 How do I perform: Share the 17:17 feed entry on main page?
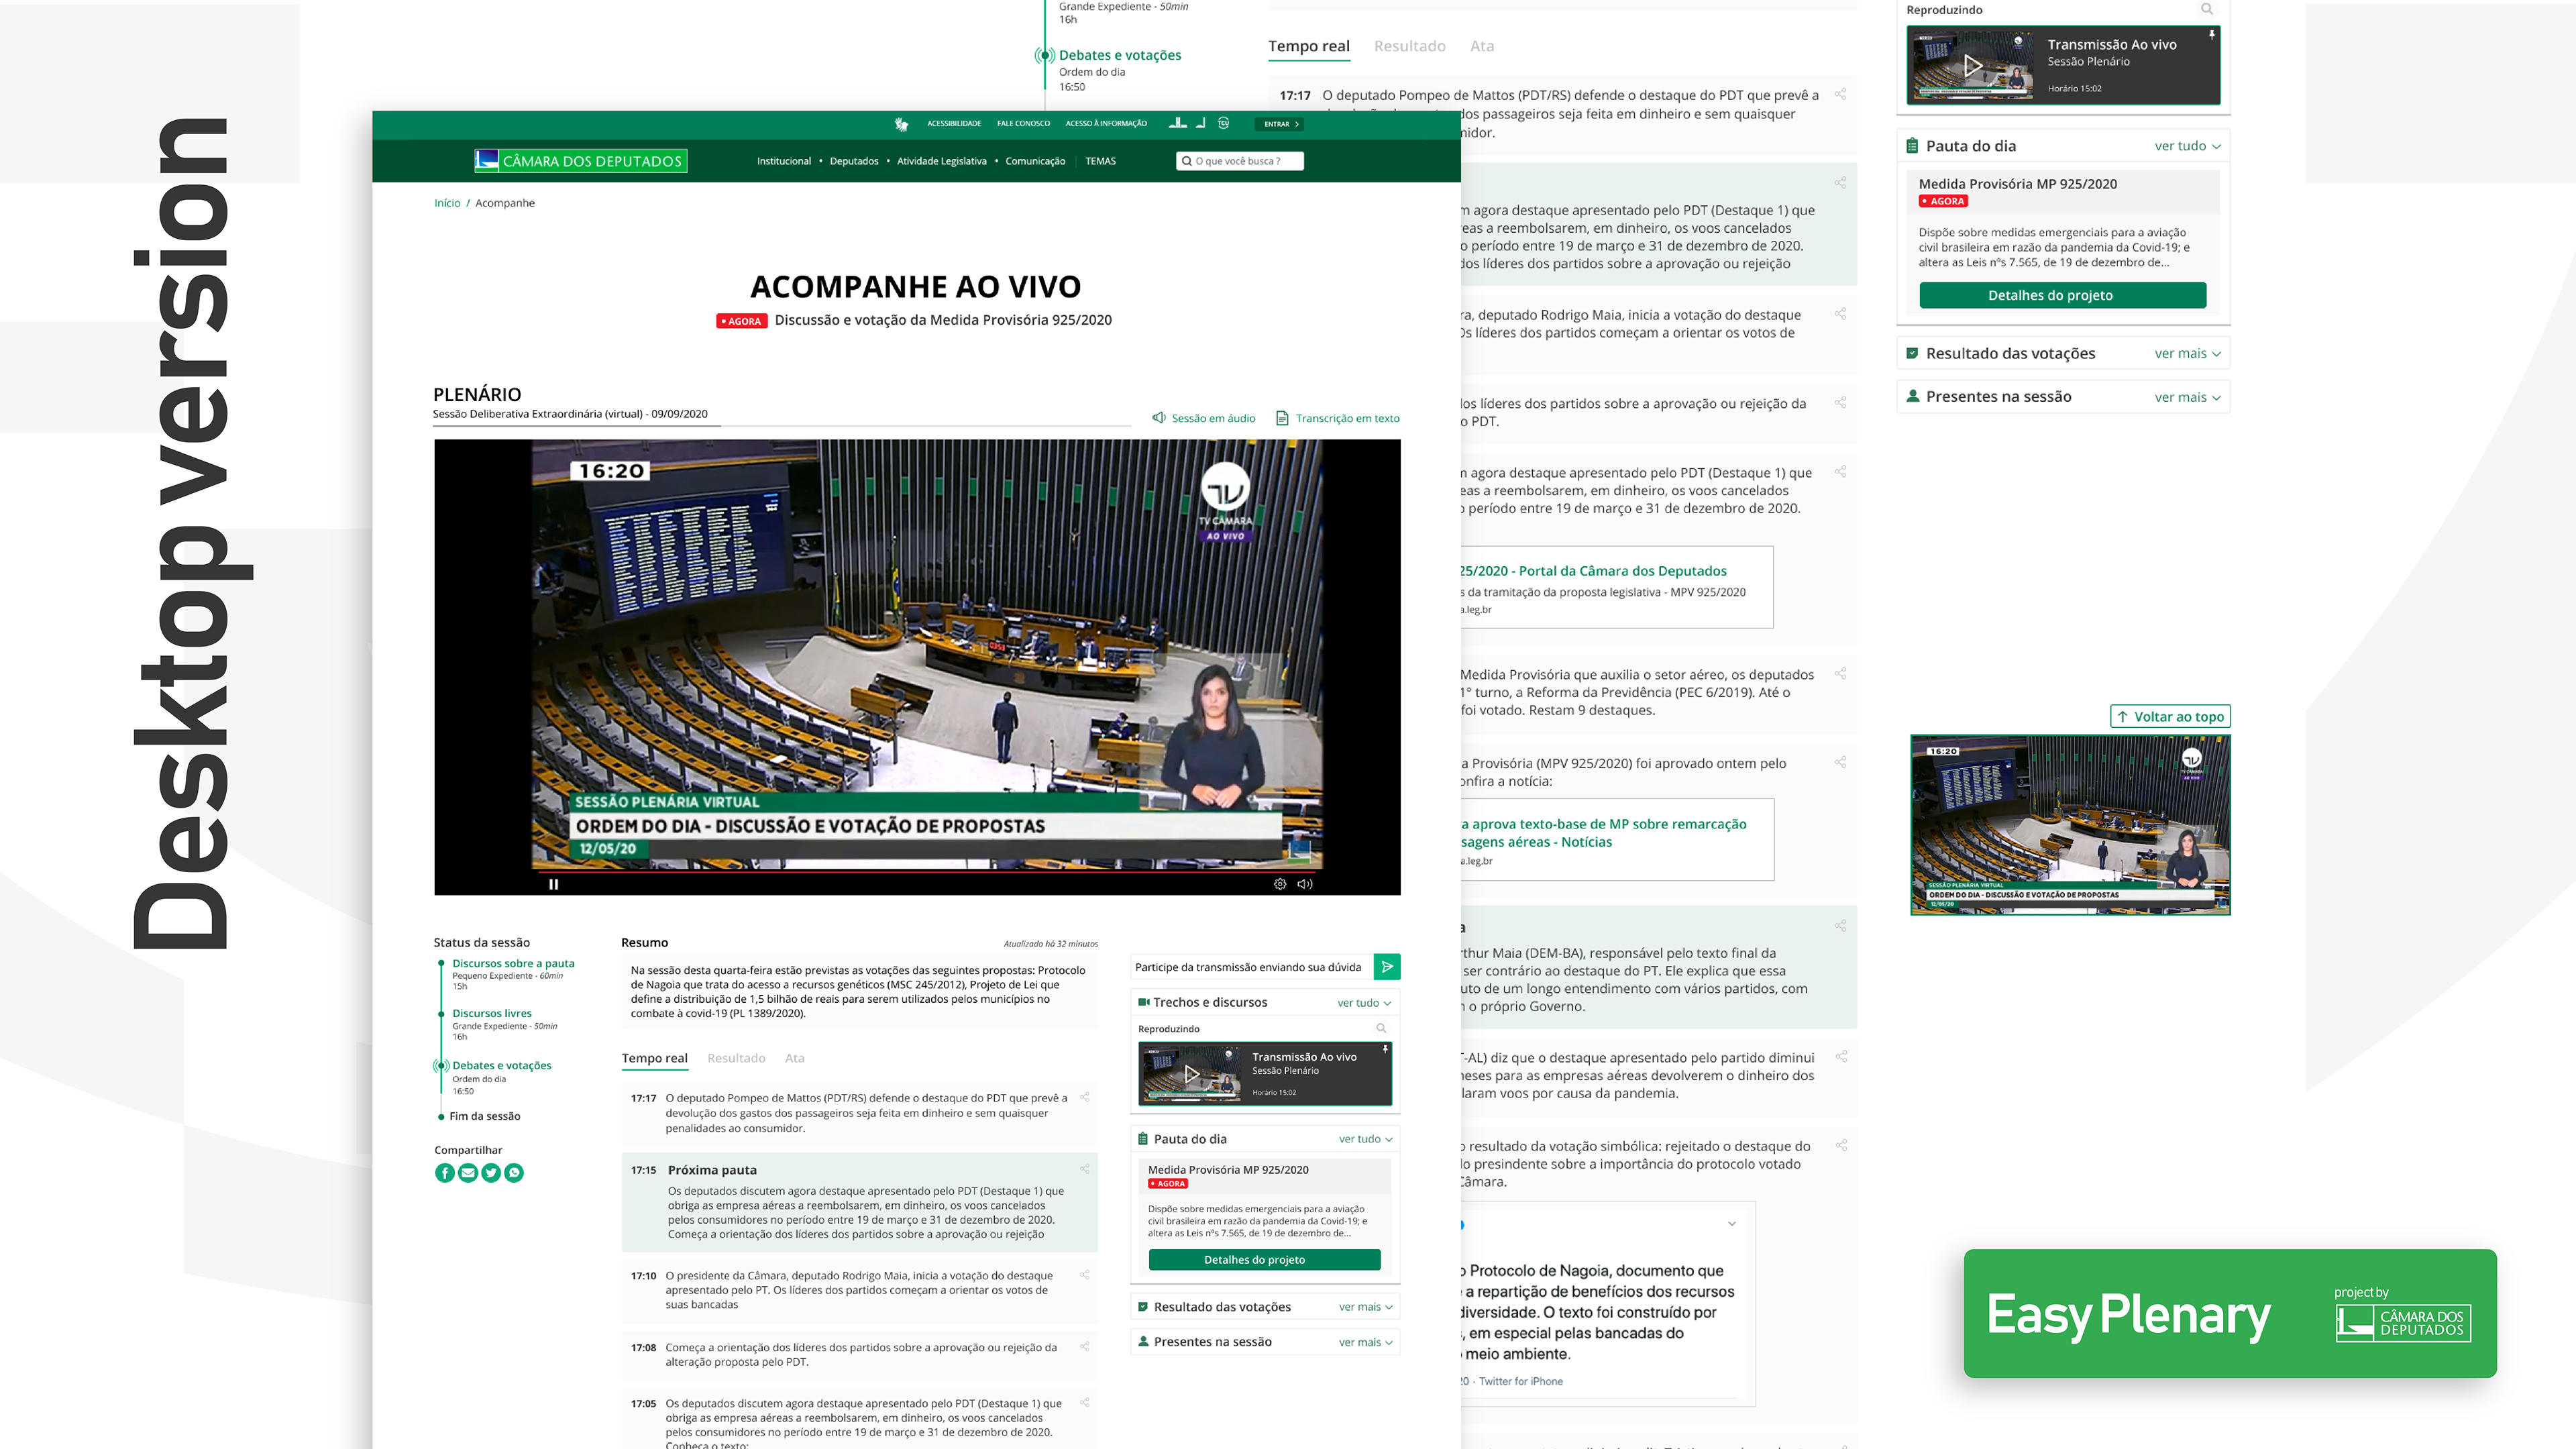[1084, 1098]
